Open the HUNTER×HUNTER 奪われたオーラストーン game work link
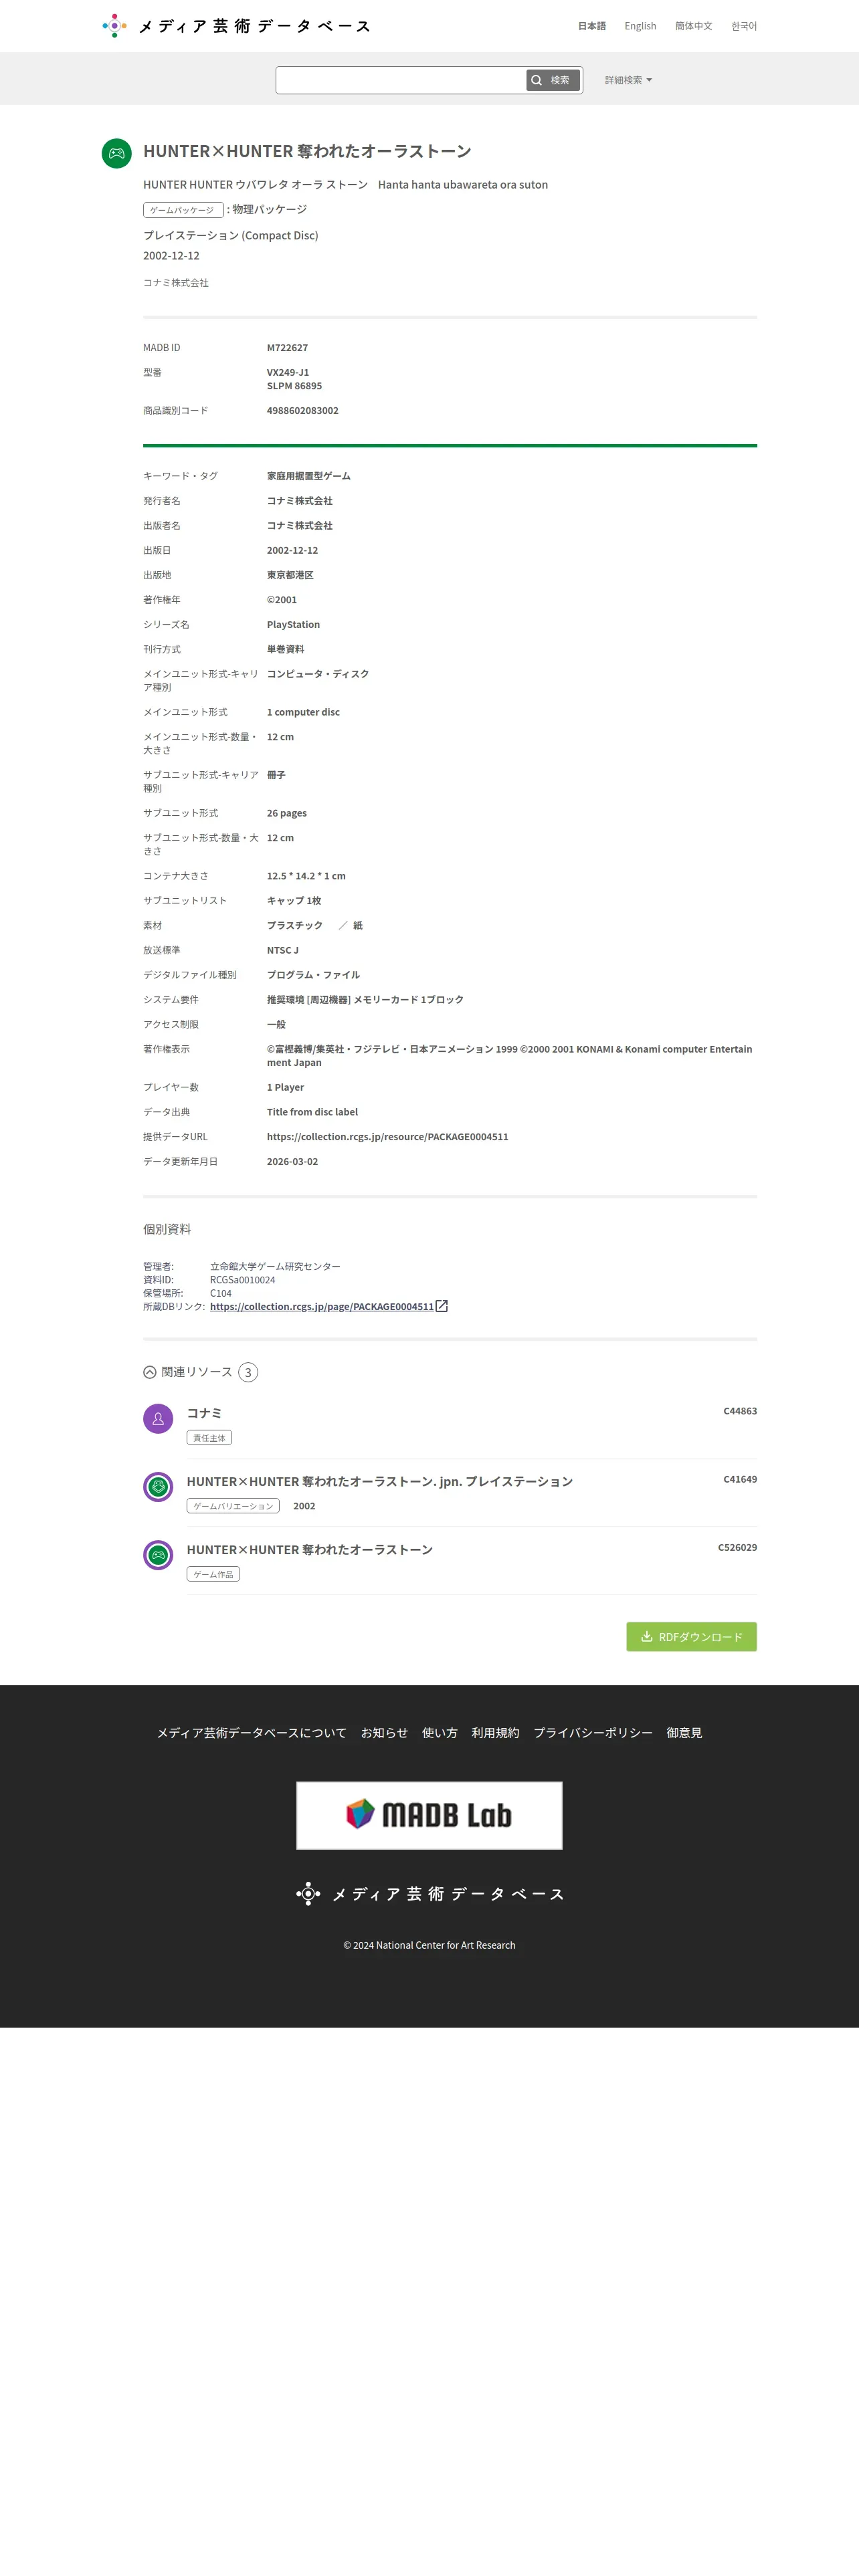859x2576 pixels. tap(310, 1549)
